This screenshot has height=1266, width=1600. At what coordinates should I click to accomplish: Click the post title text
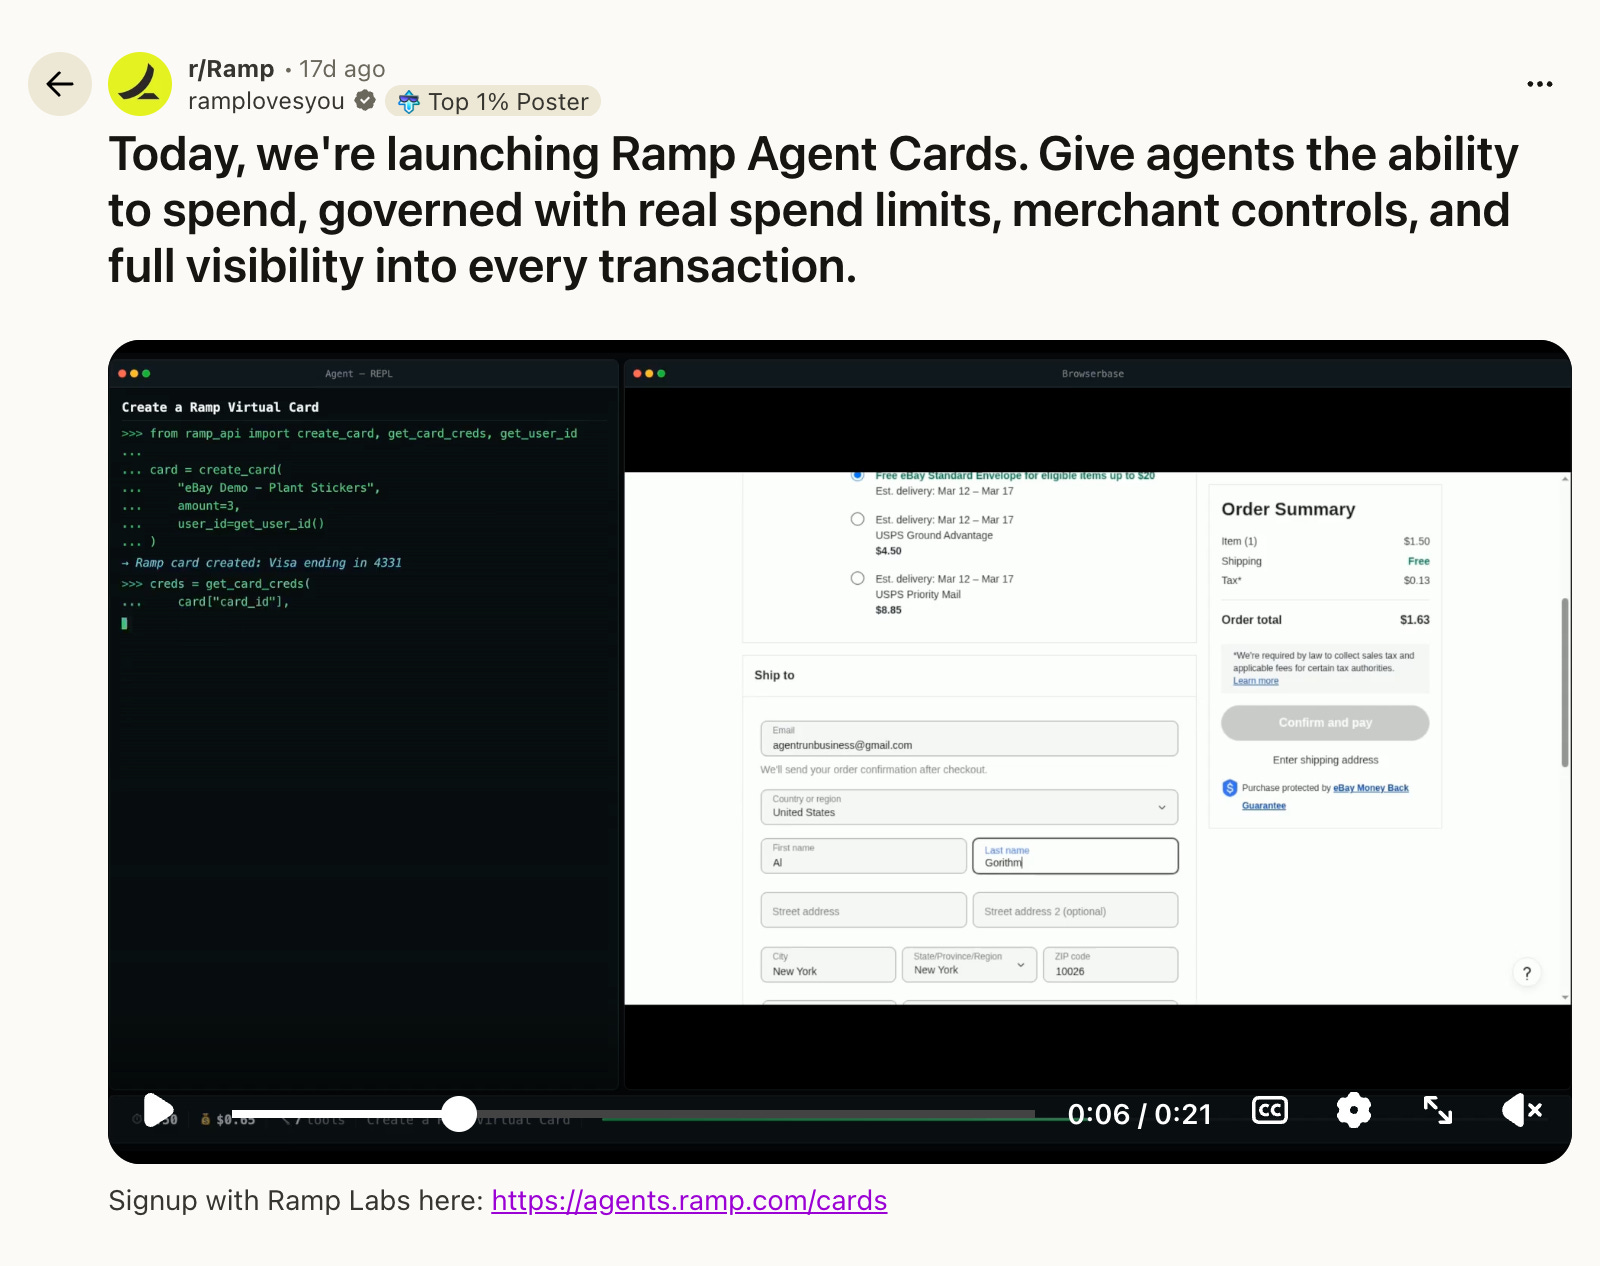click(813, 210)
